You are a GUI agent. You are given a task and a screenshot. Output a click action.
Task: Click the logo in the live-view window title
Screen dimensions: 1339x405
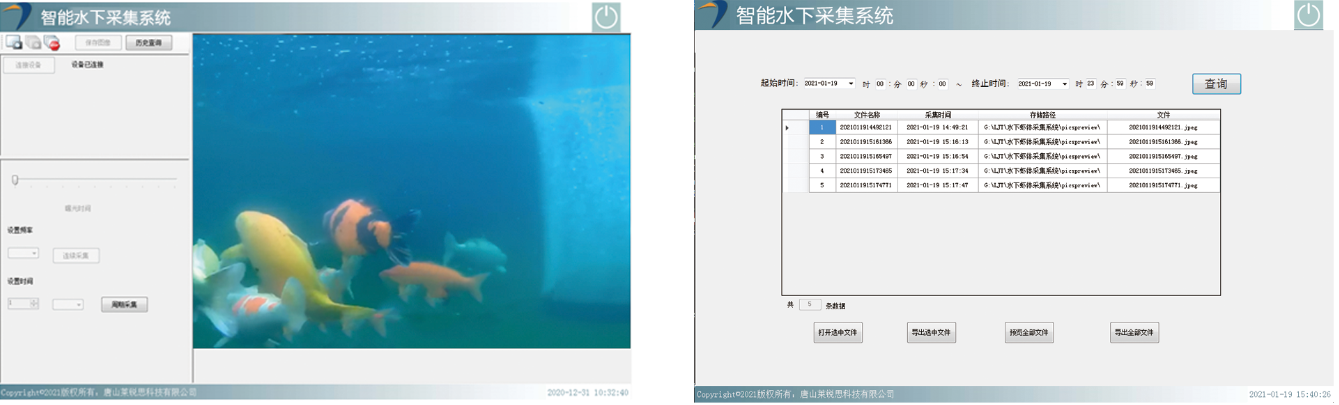[x=17, y=15]
